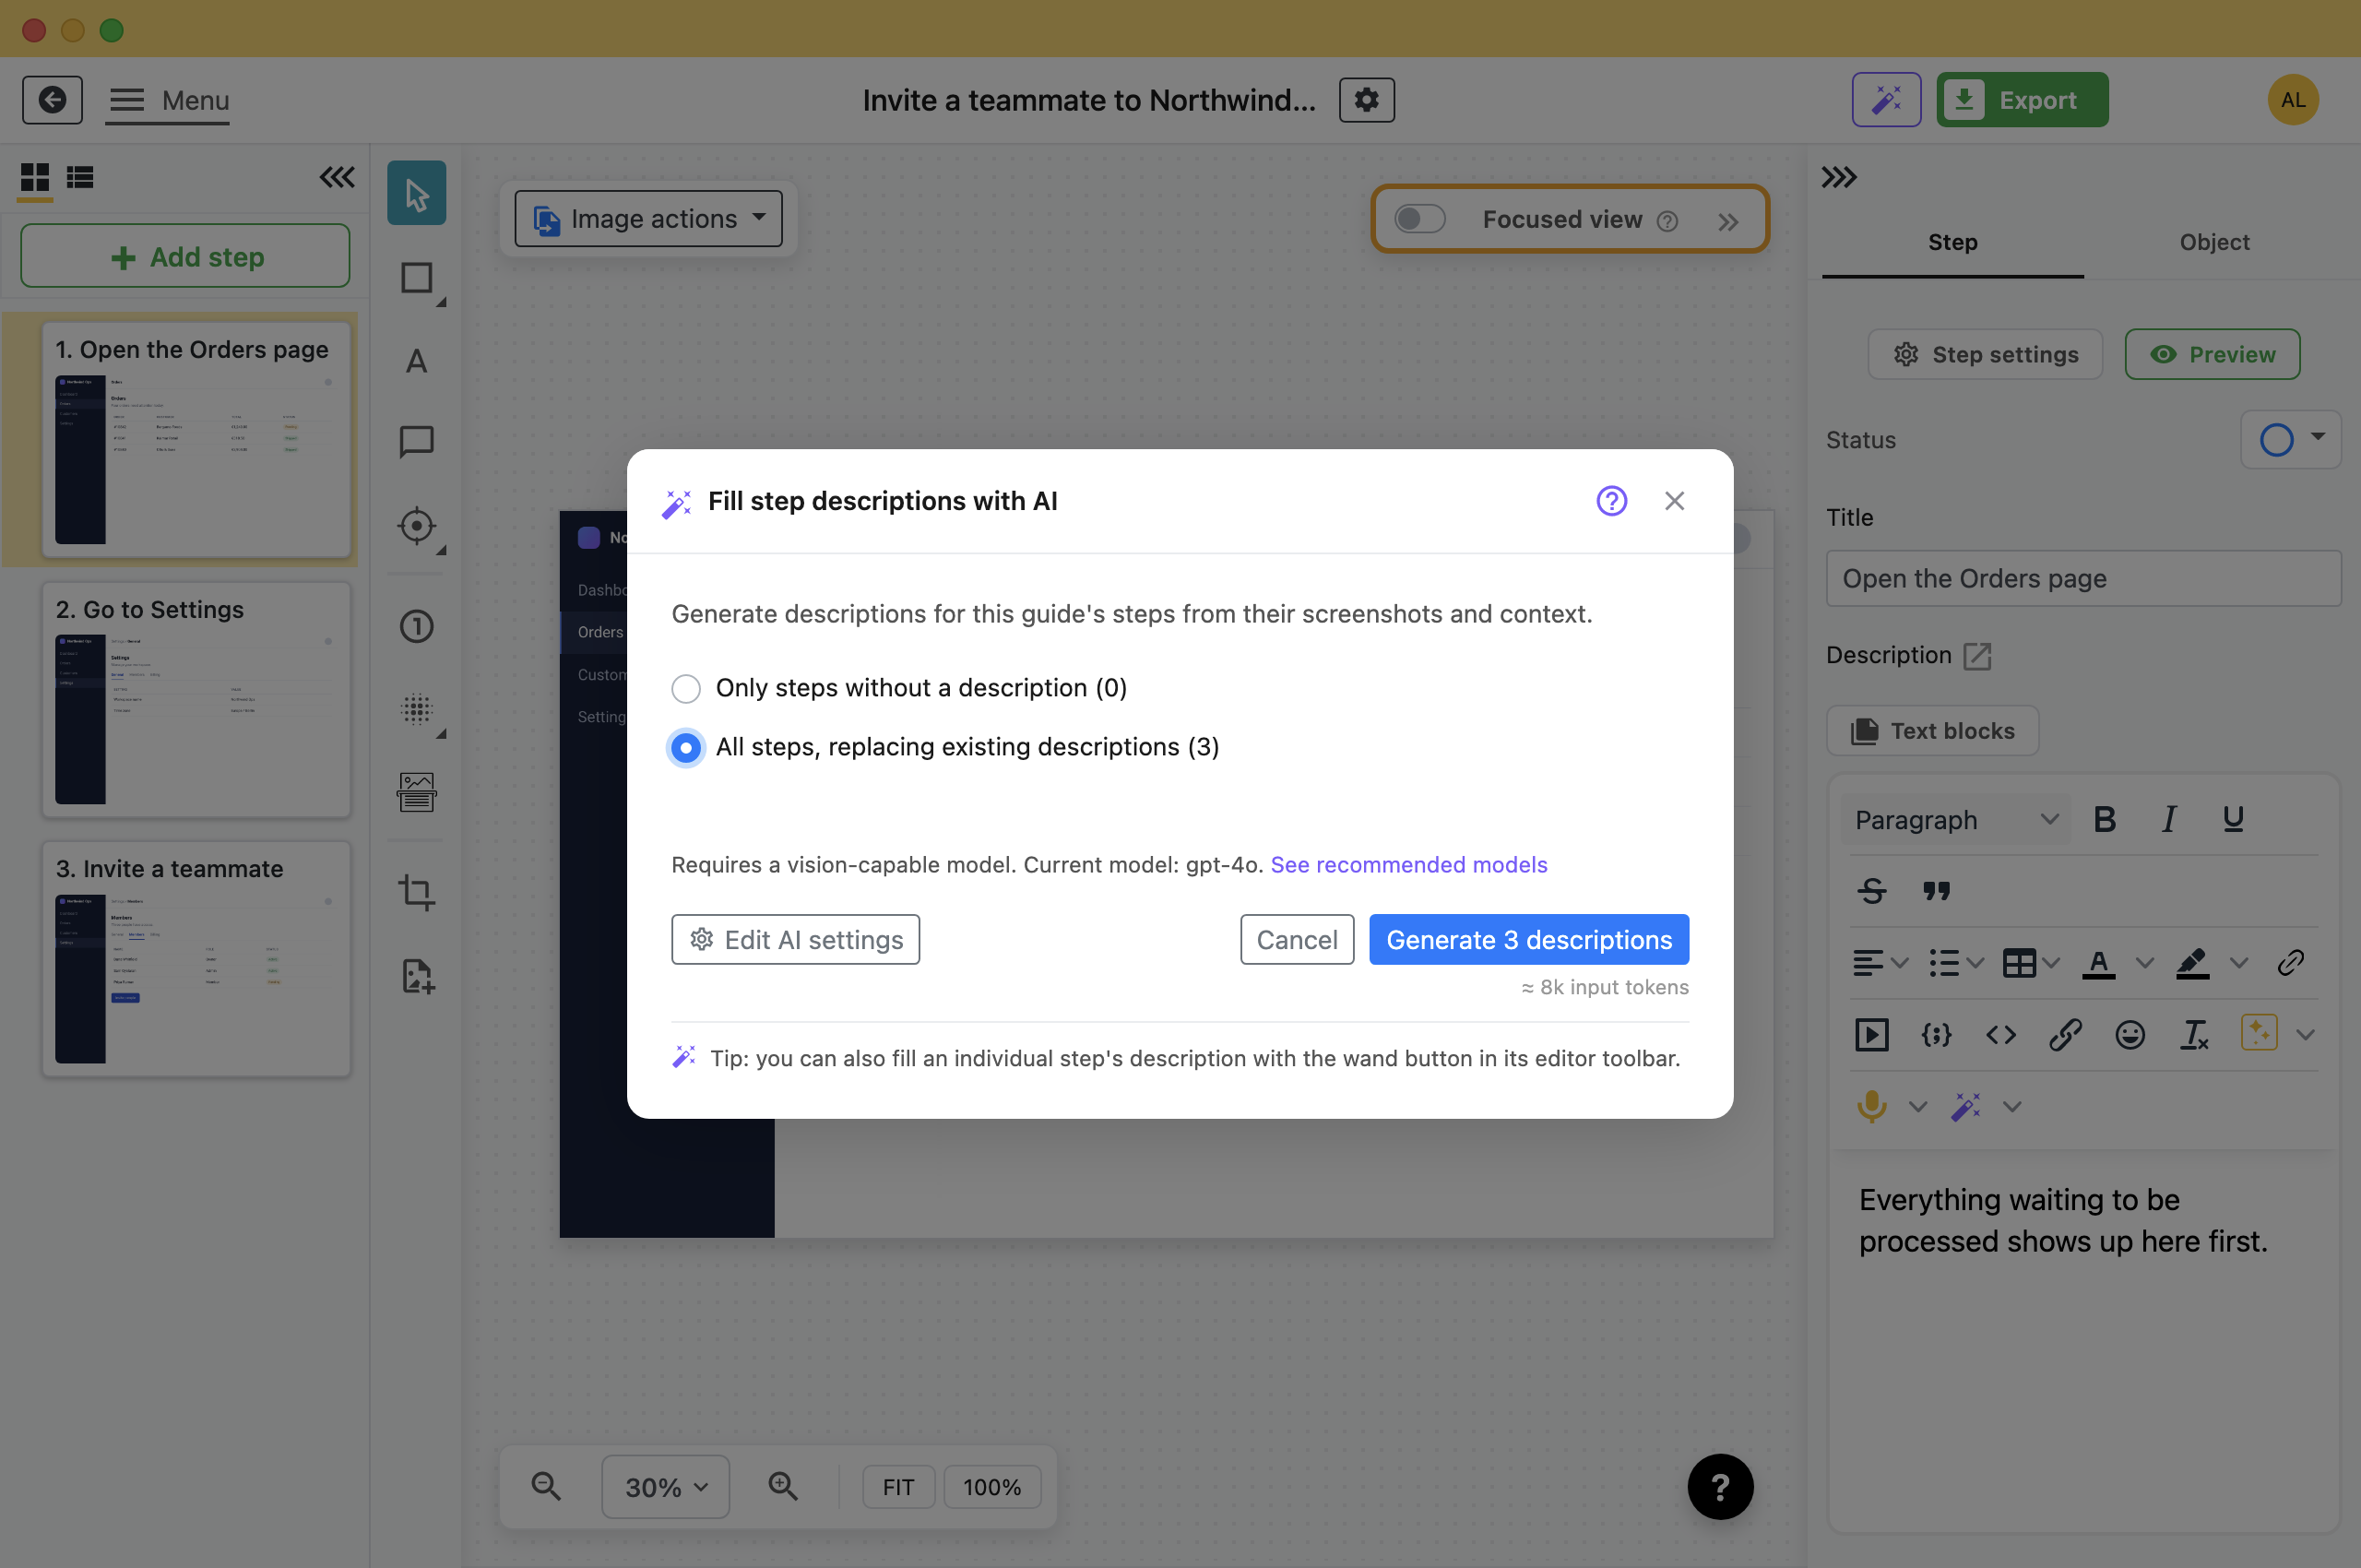2361x1568 pixels.
Task: Select the rectangle shape tool
Action: [416, 278]
